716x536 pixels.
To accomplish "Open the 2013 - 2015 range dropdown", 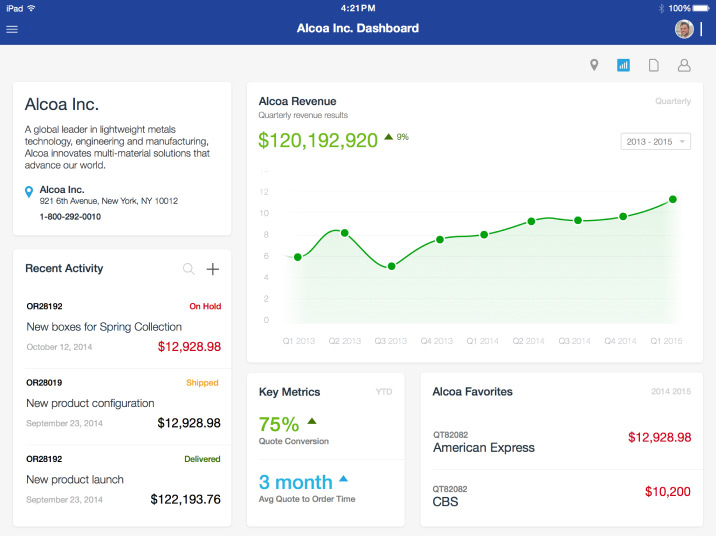I will 655,142.
